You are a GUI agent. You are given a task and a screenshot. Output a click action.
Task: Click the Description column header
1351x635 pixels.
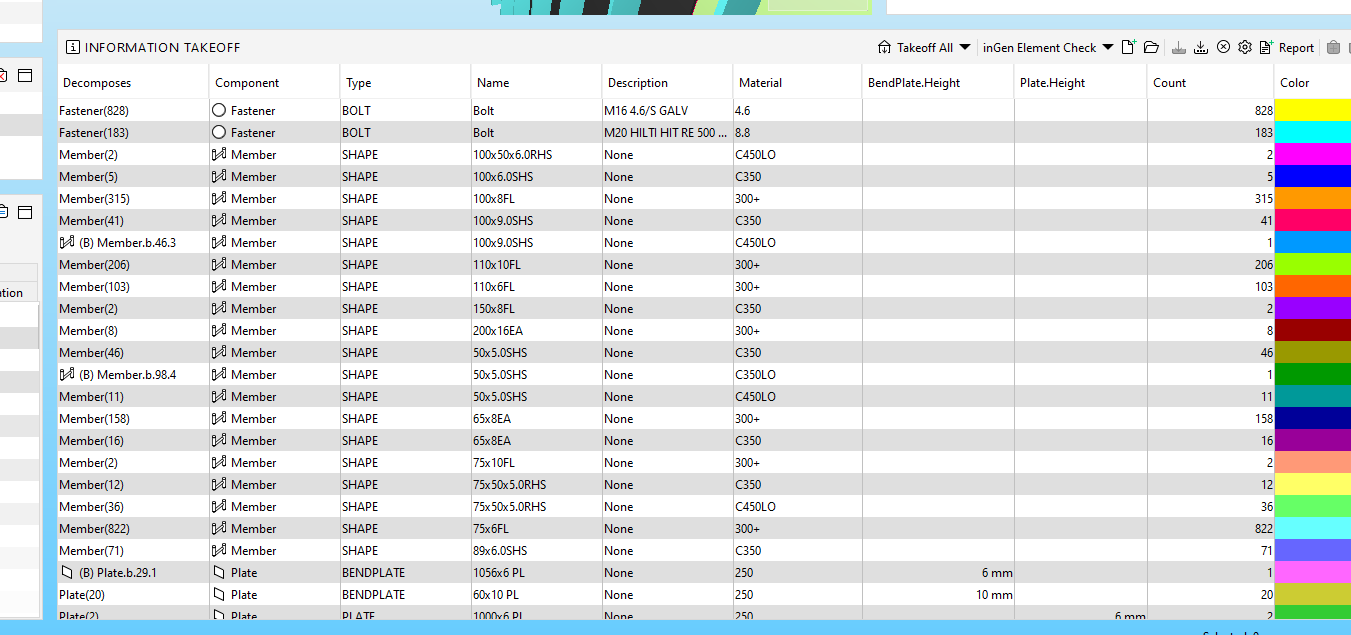[x=668, y=83]
